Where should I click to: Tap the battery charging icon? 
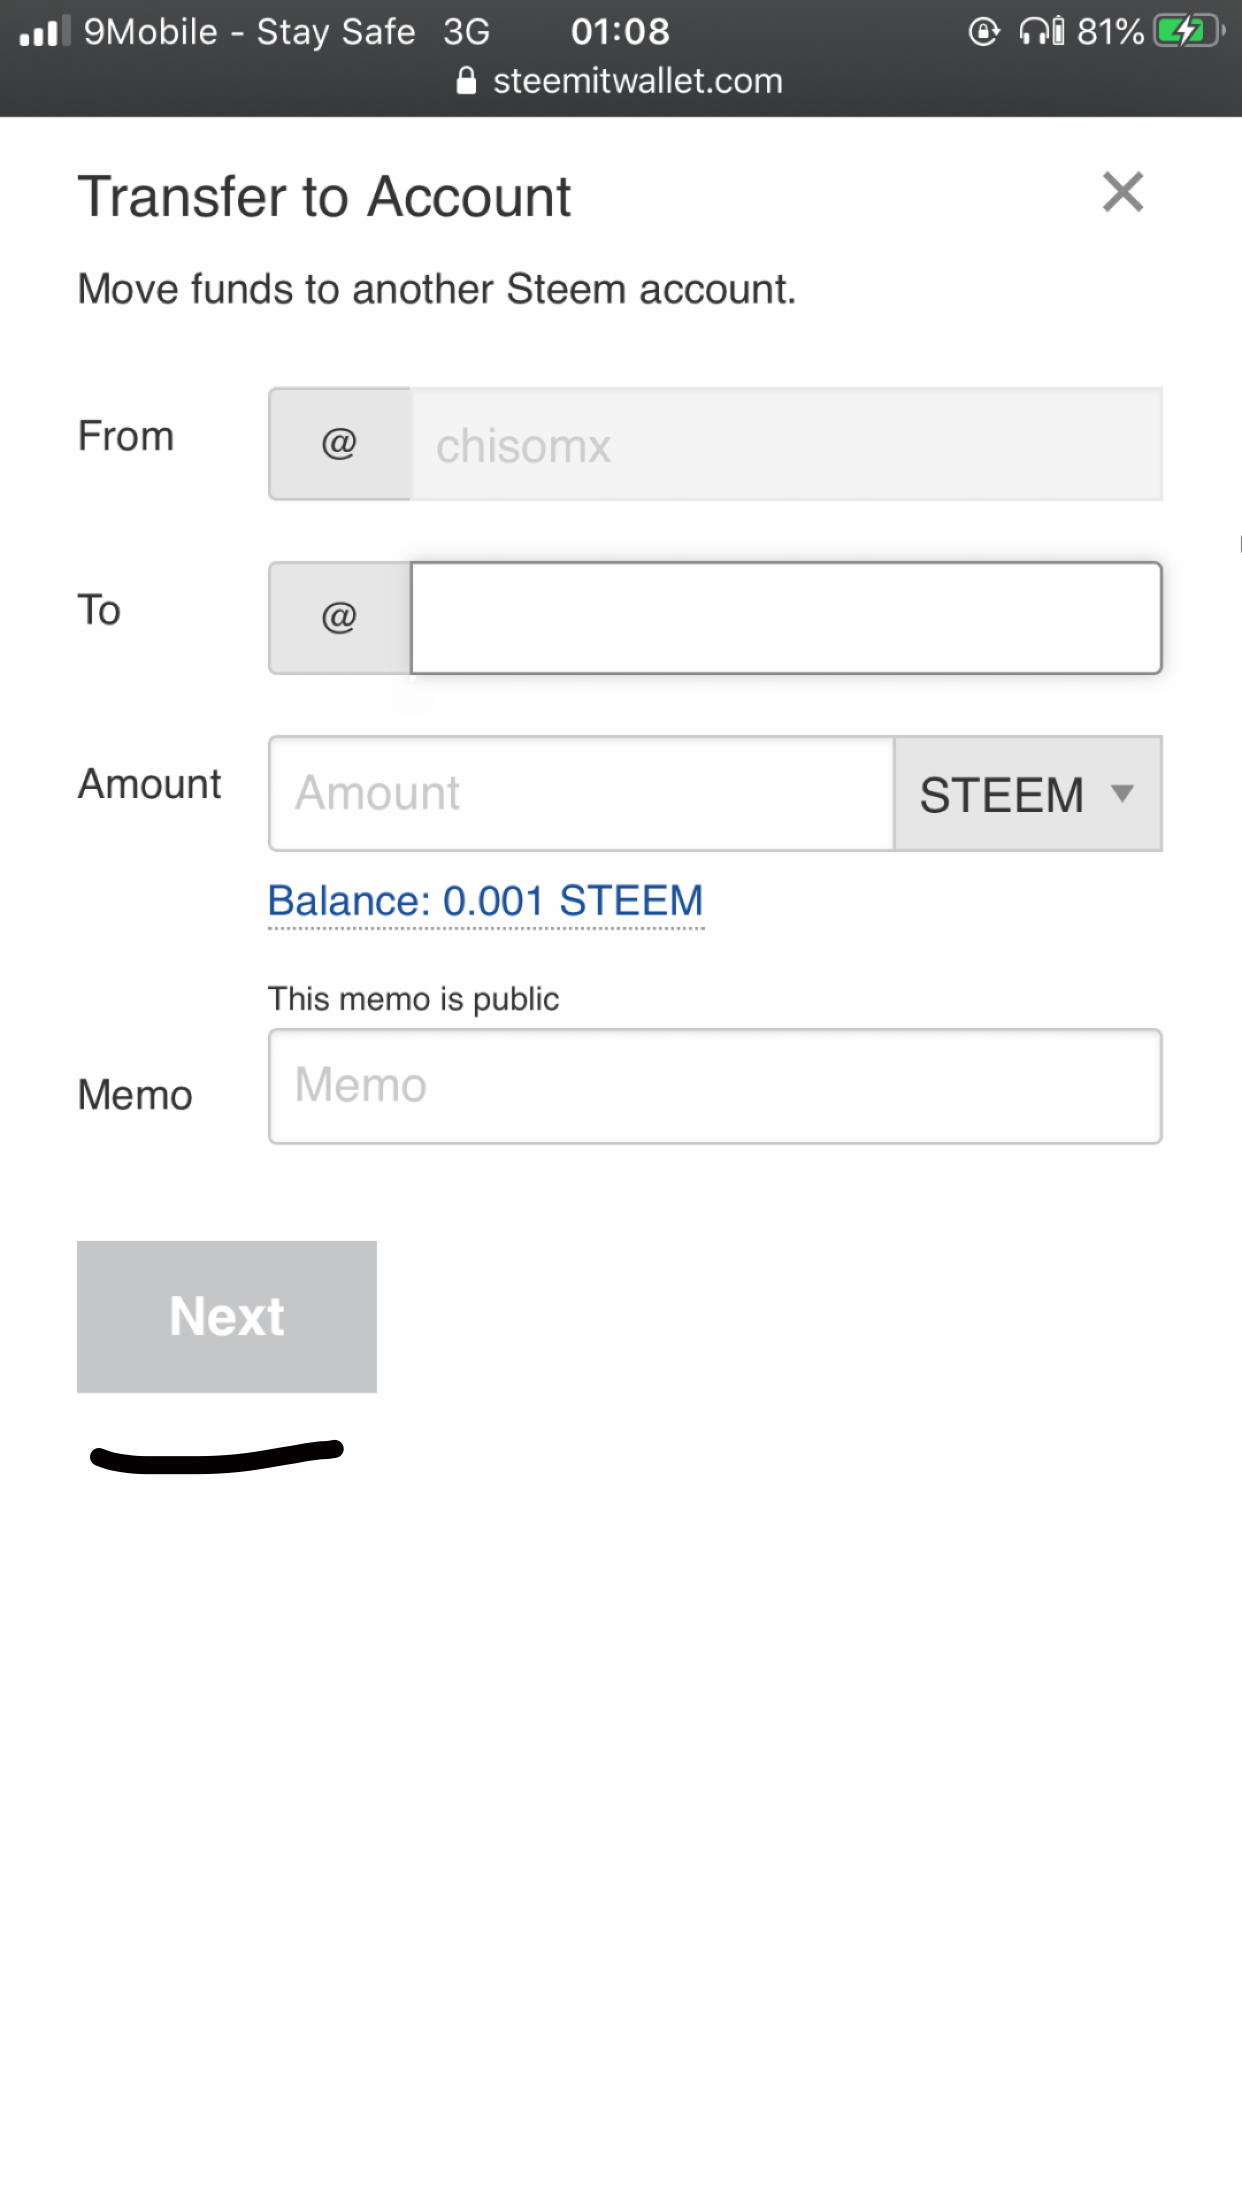click(1187, 32)
